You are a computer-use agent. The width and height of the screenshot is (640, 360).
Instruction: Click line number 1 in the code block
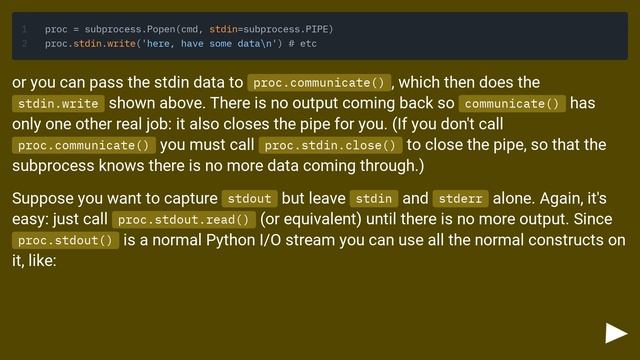coord(24,29)
